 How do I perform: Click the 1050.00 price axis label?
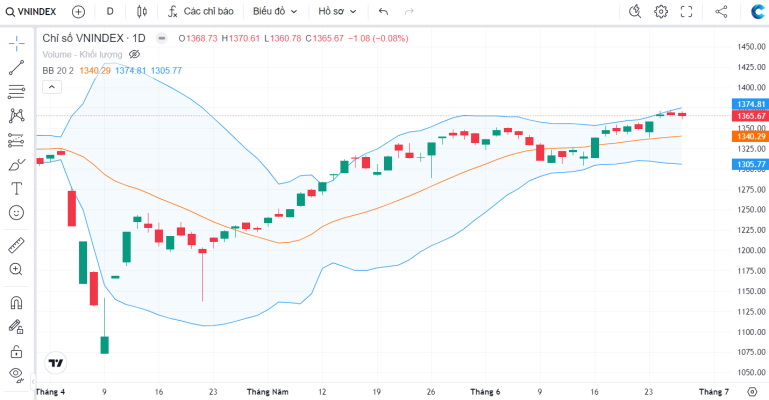click(751, 372)
